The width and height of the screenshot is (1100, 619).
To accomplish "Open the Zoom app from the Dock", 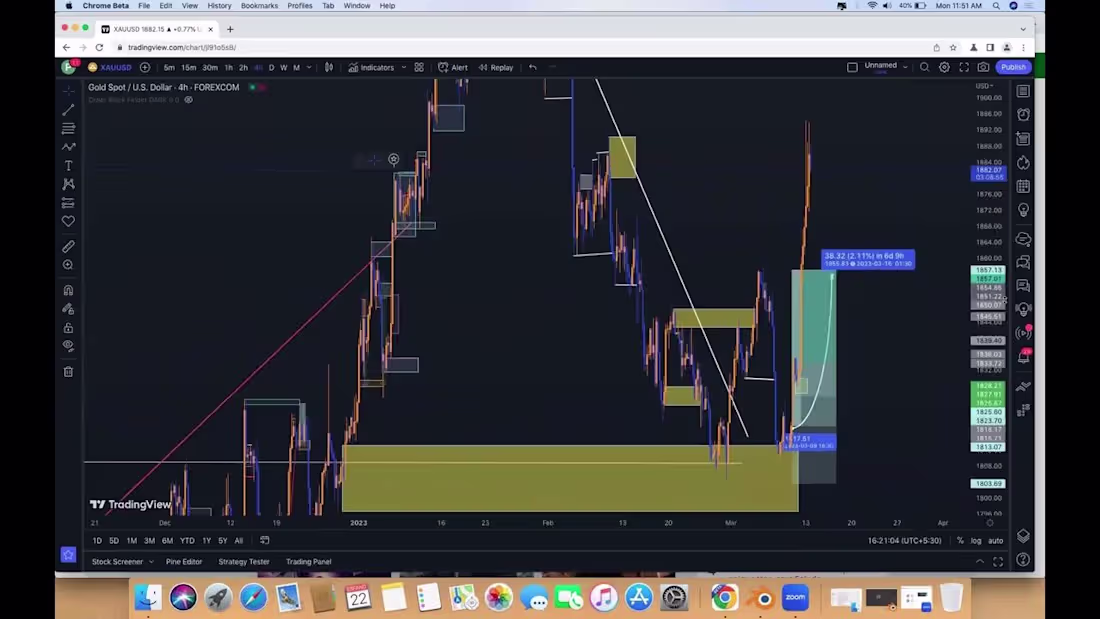I will click(x=794, y=598).
